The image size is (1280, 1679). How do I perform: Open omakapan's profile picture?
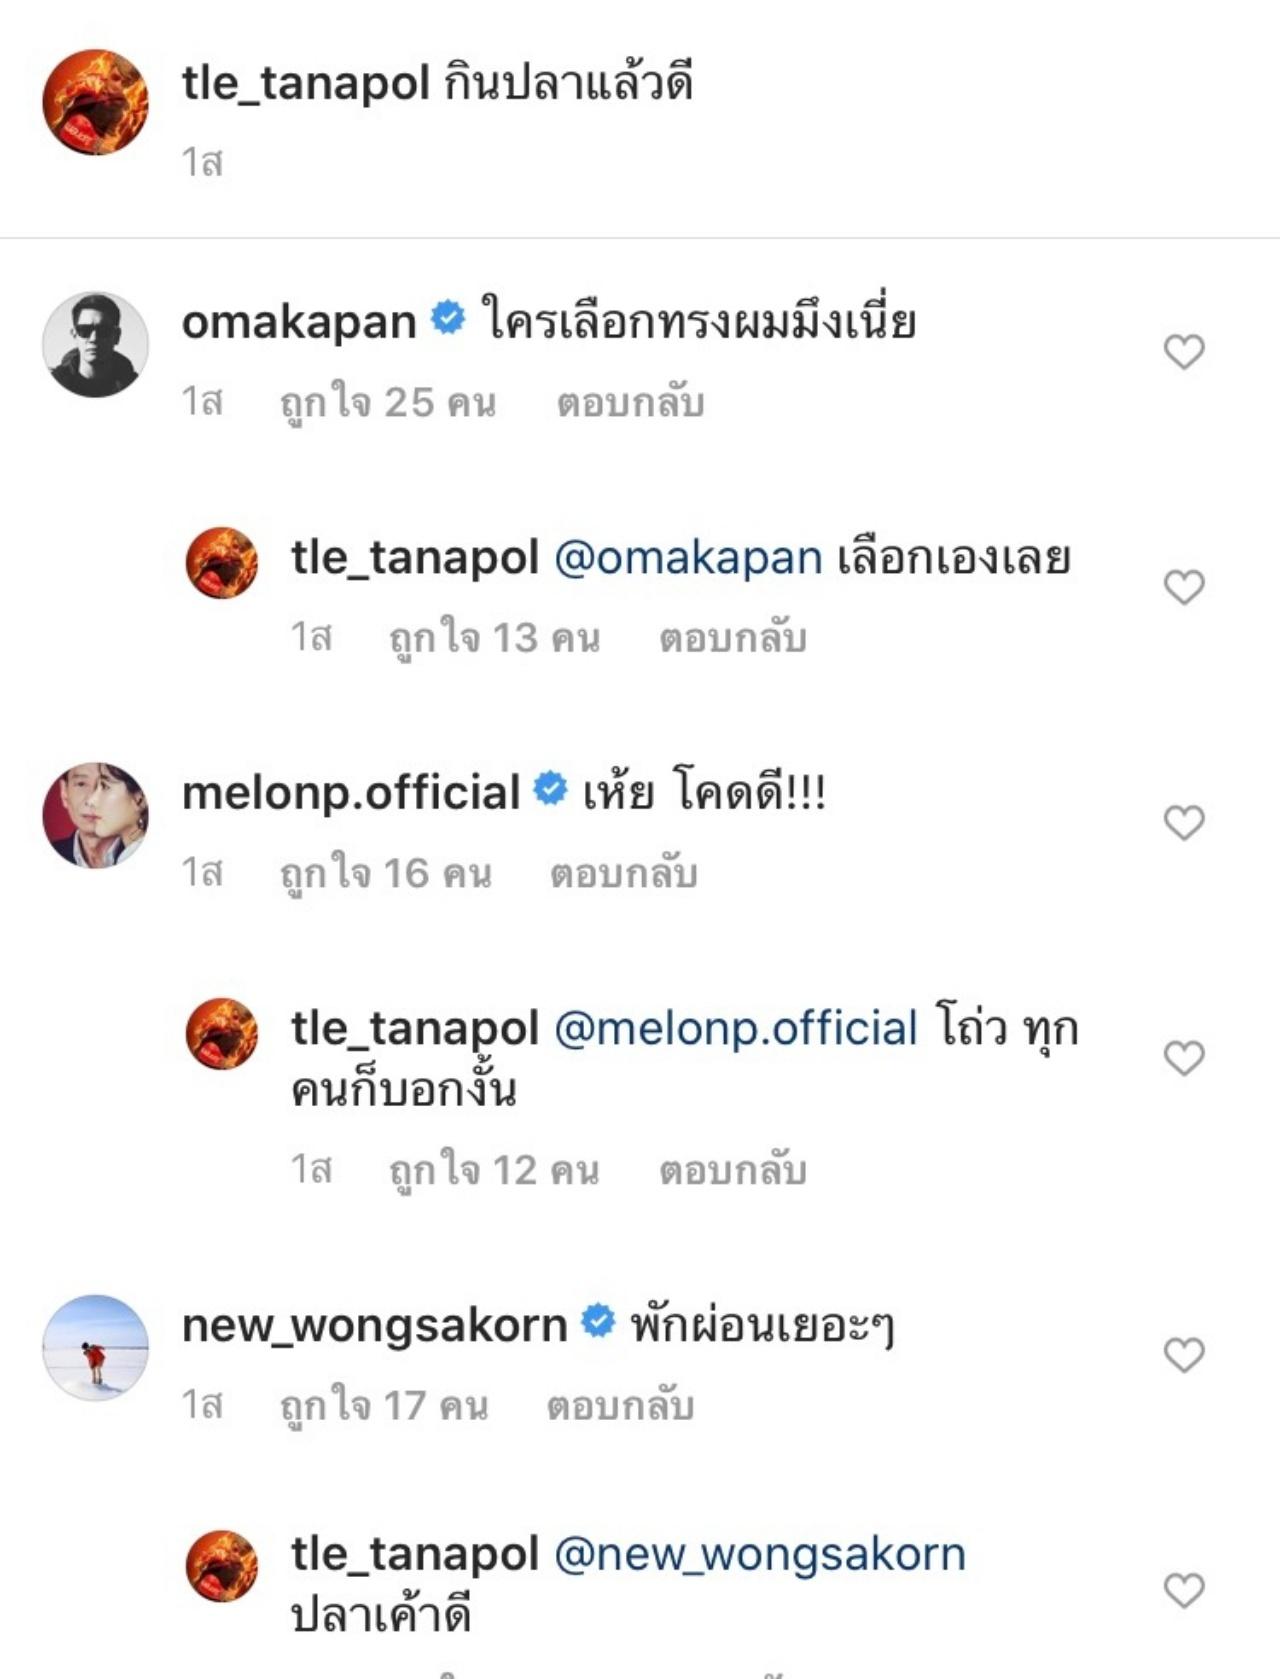[x=95, y=345]
